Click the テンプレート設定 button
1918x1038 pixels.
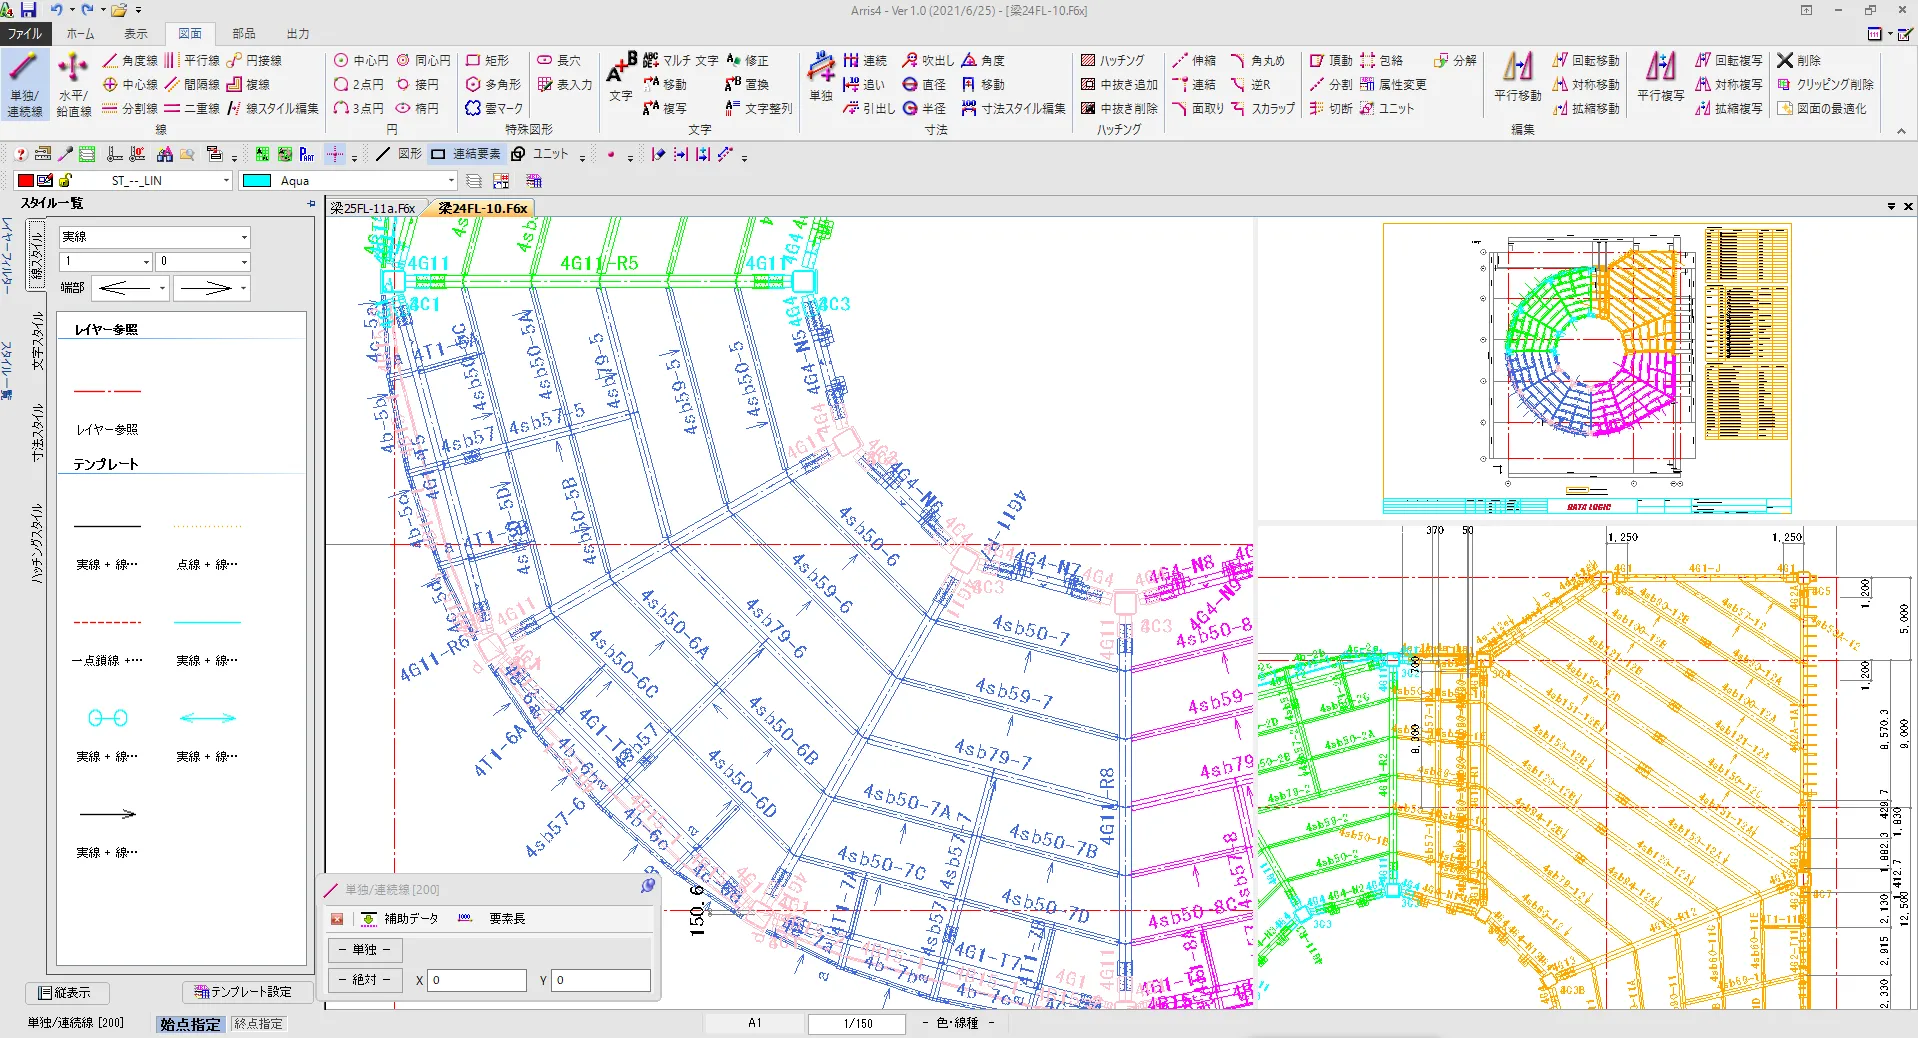(x=246, y=992)
